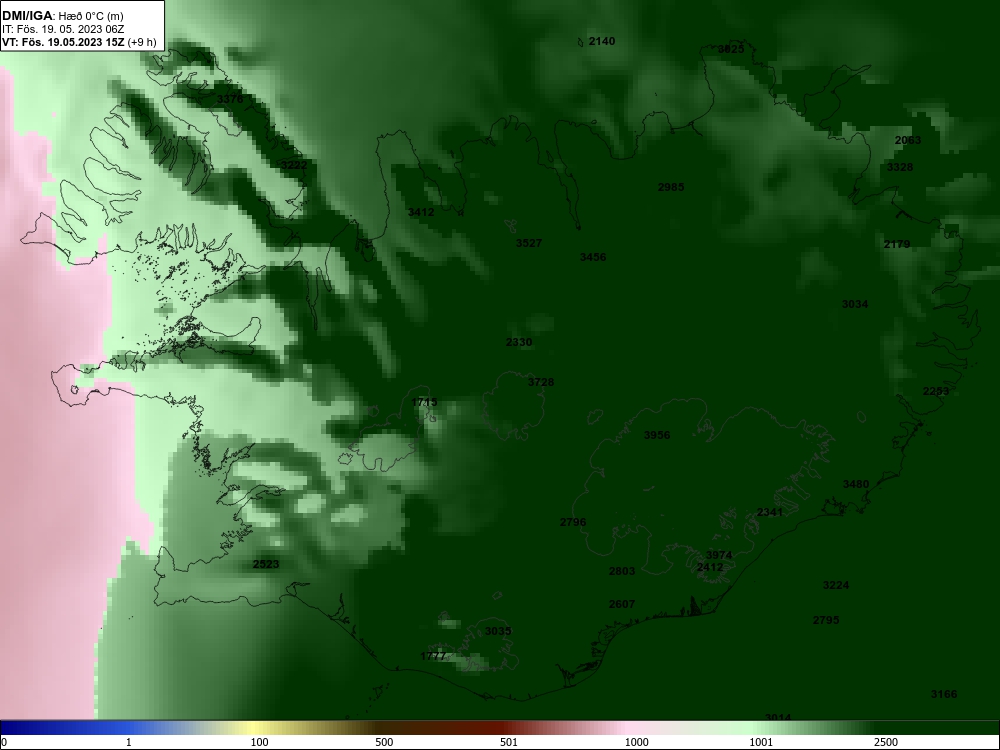Screen dimensions: 1000x750
Task: Click the map value 1715
Action: [x=424, y=402]
